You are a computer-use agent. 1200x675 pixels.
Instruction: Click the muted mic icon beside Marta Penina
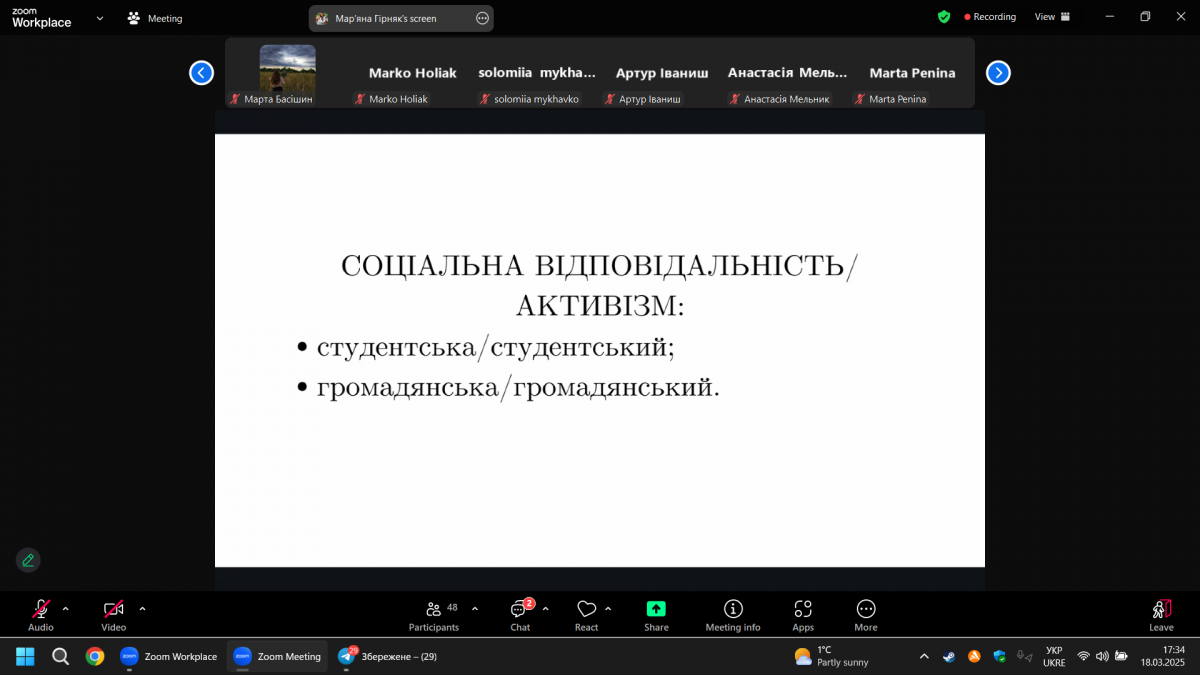pyautogui.click(x=858, y=98)
